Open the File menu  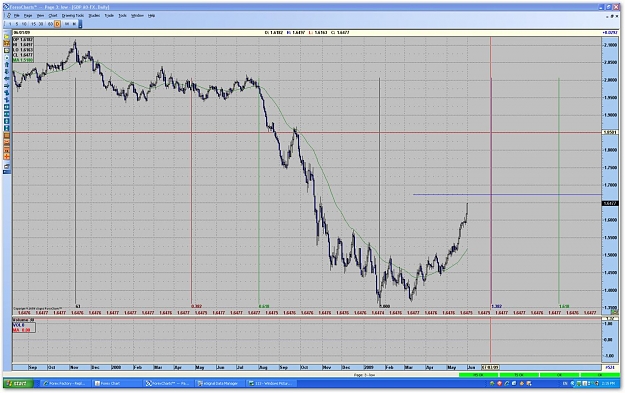[16, 16]
